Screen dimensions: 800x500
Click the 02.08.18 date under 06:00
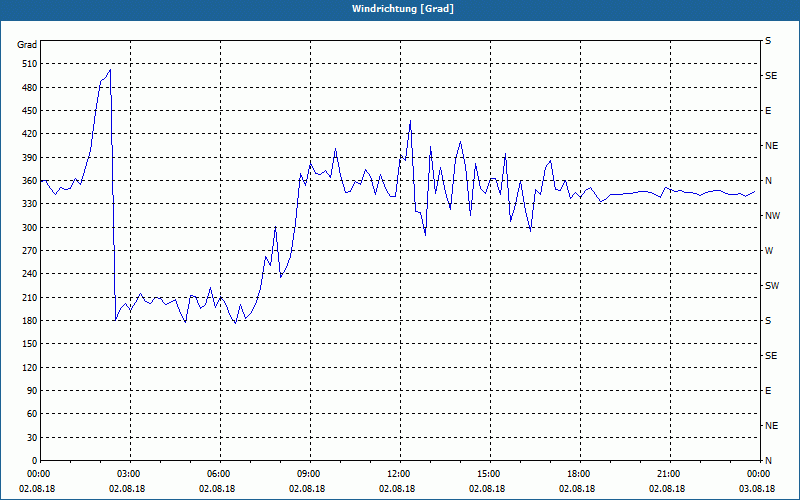(x=217, y=489)
